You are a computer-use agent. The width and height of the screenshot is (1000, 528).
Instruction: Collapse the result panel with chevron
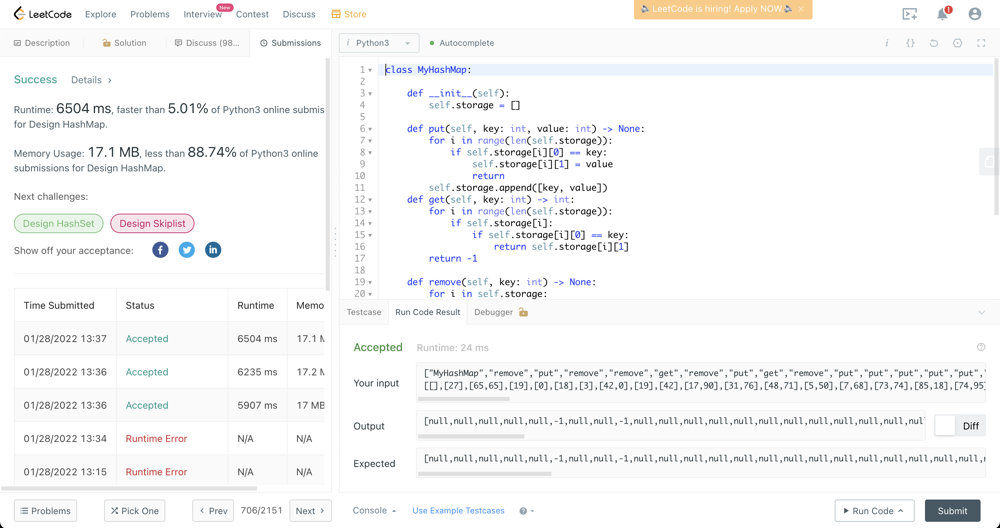(x=981, y=312)
